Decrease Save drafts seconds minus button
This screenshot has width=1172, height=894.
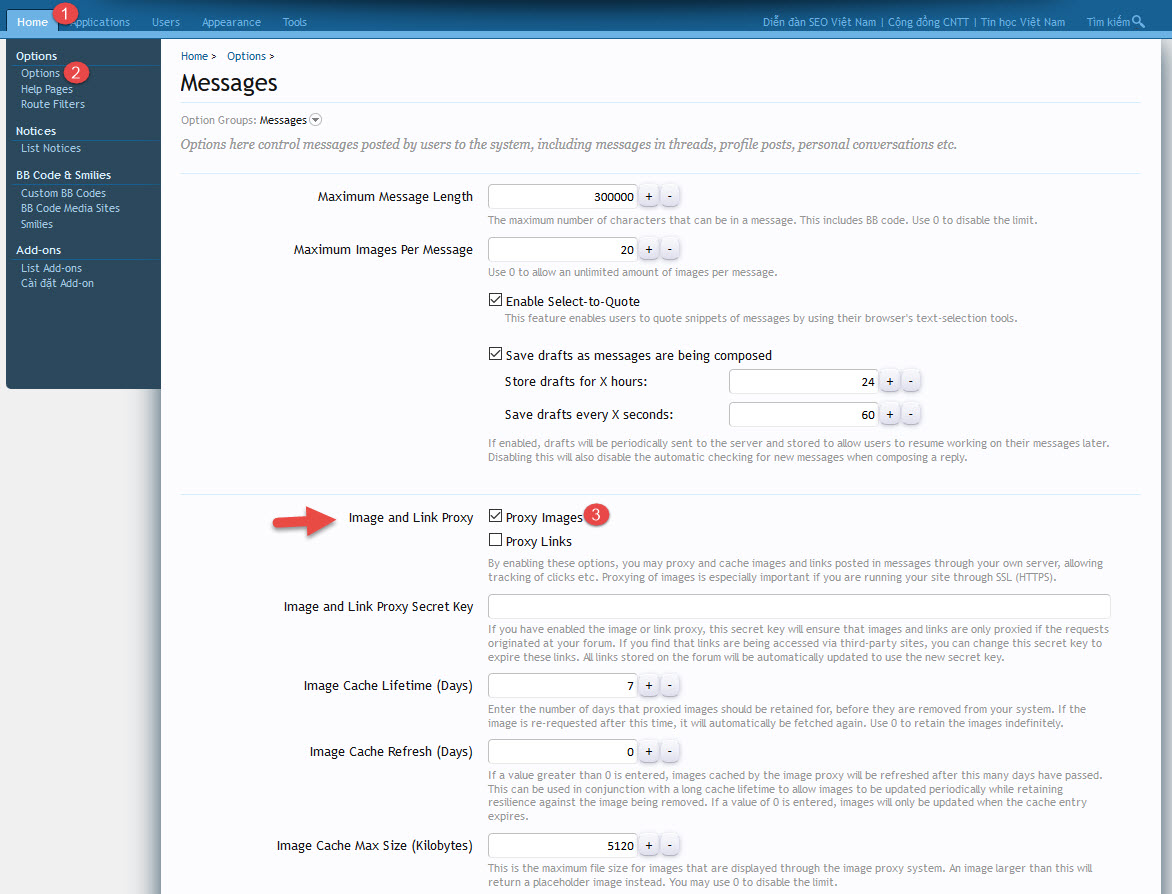[x=911, y=414]
